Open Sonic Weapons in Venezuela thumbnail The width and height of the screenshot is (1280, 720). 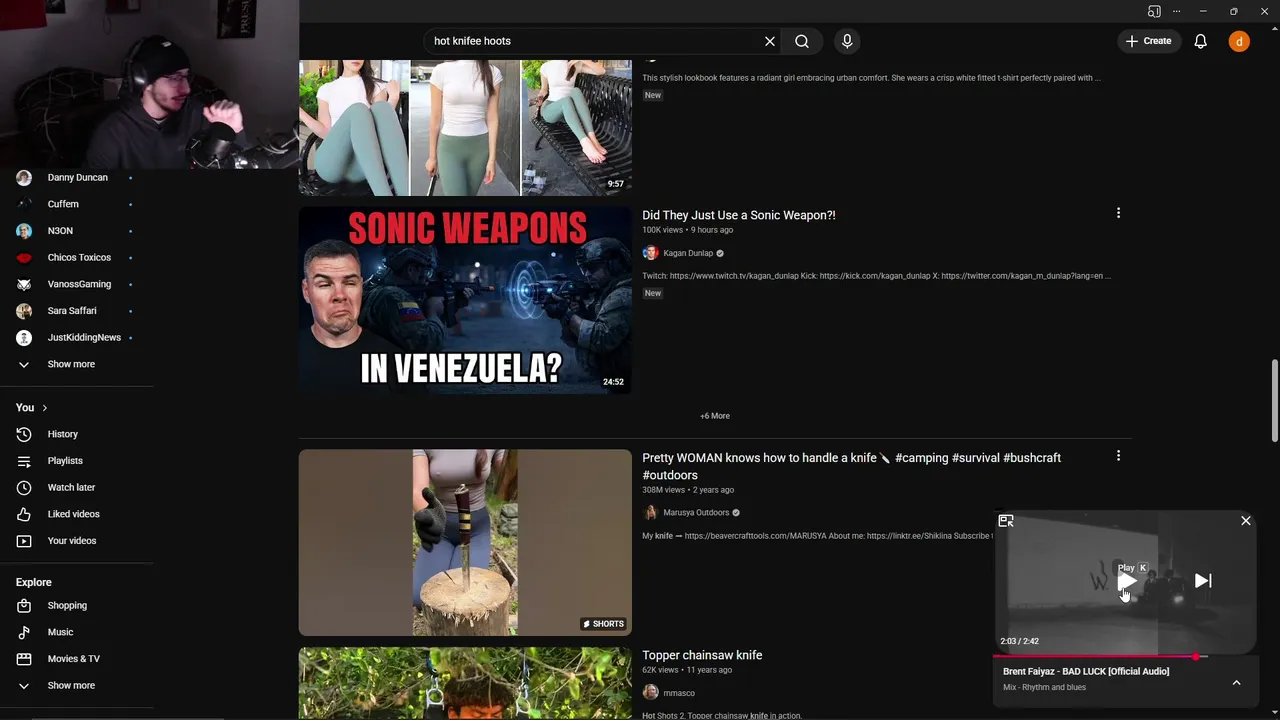(x=465, y=300)
